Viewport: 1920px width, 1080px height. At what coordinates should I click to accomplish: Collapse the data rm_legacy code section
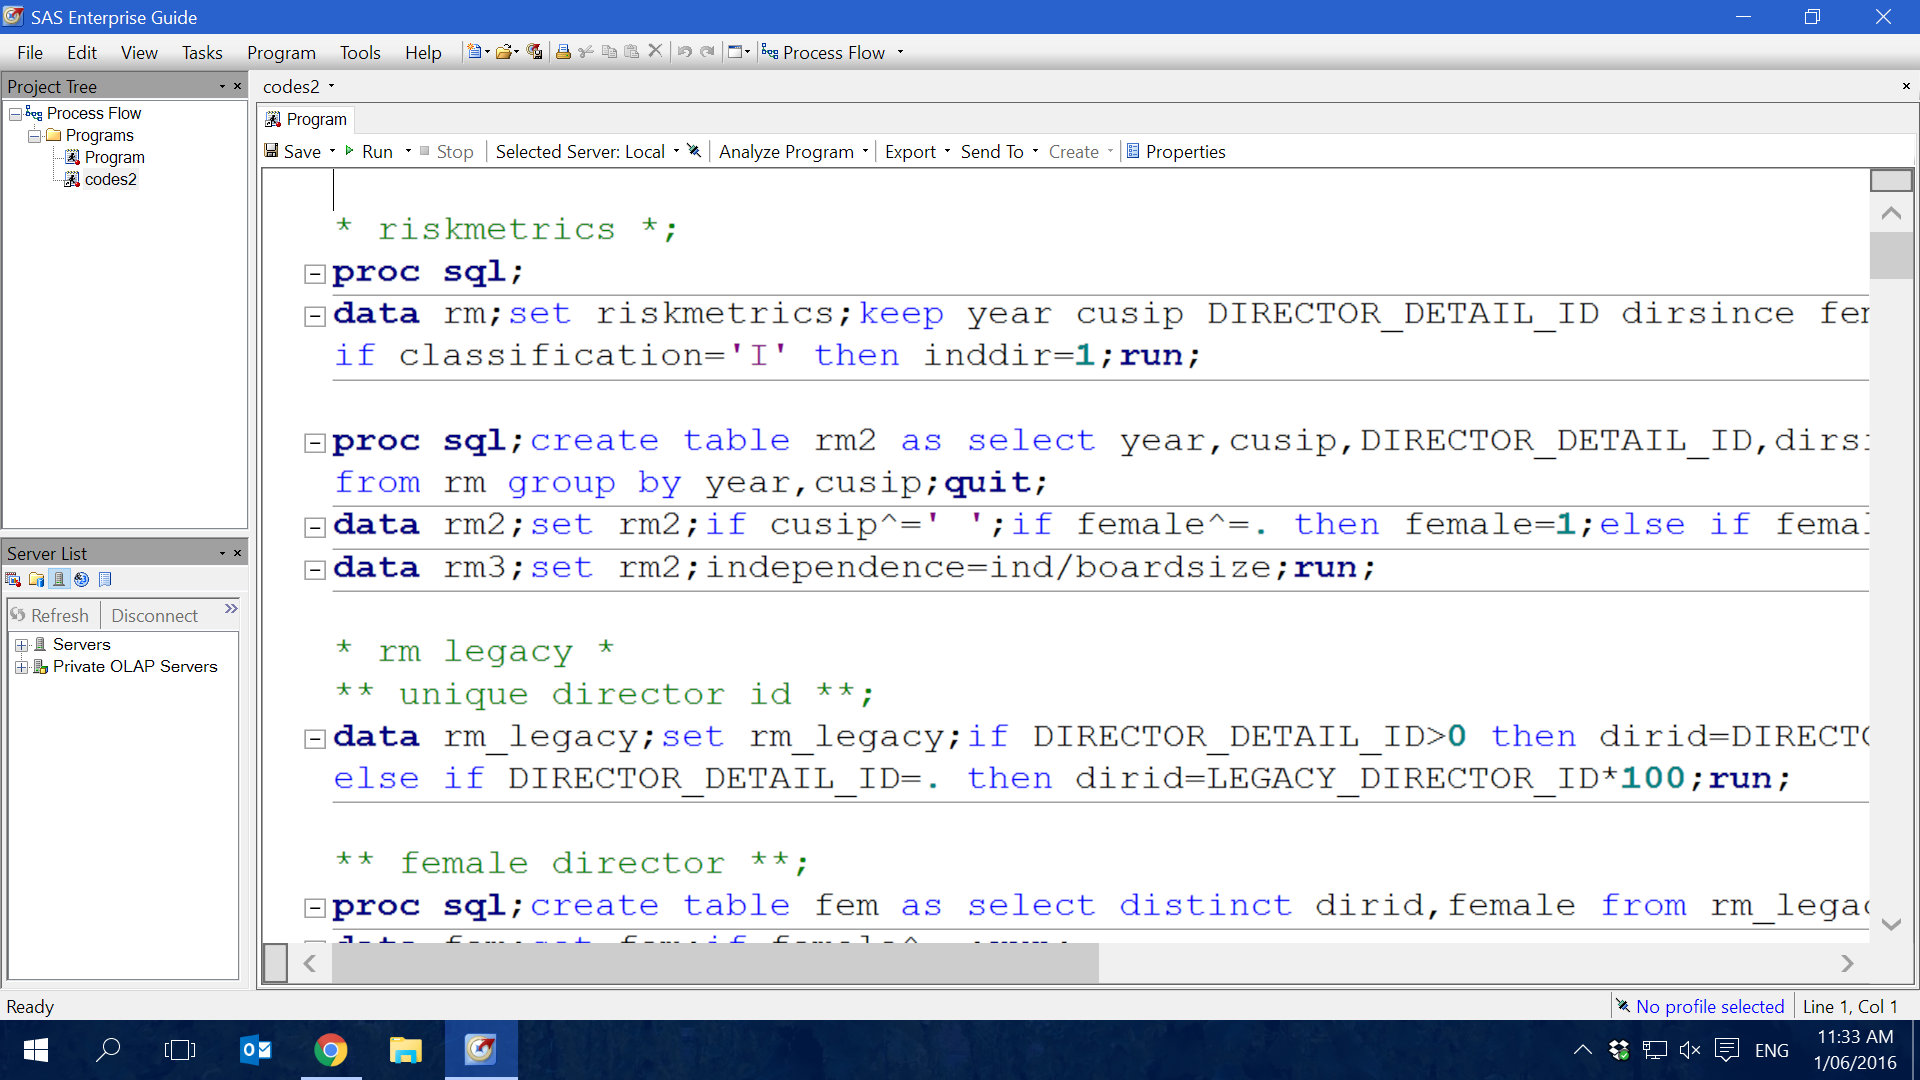[x=314, y=738]
